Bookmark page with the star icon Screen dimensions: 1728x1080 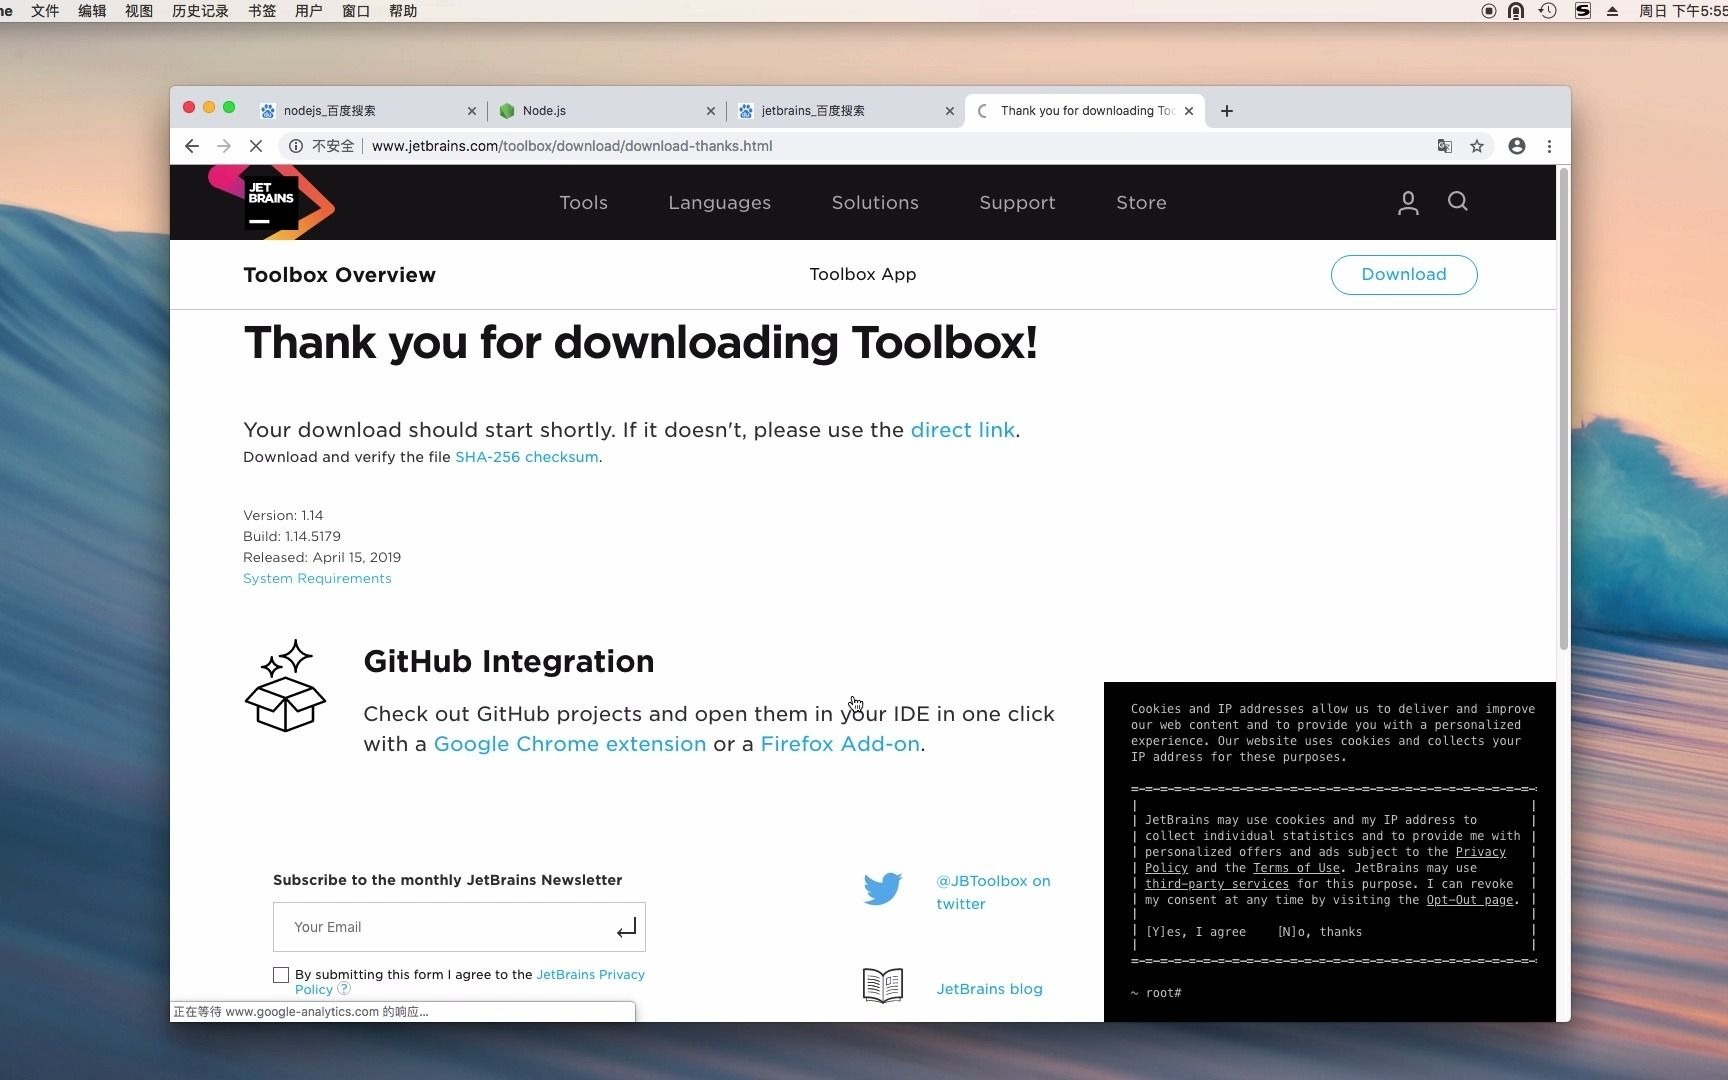[1477, 146]
